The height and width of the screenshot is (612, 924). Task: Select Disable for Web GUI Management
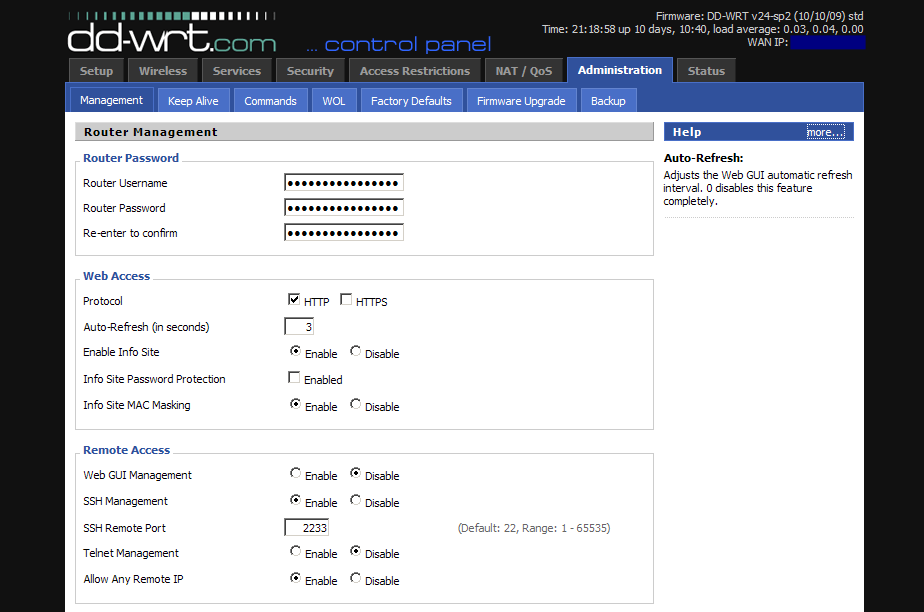(x=355, y=473)
